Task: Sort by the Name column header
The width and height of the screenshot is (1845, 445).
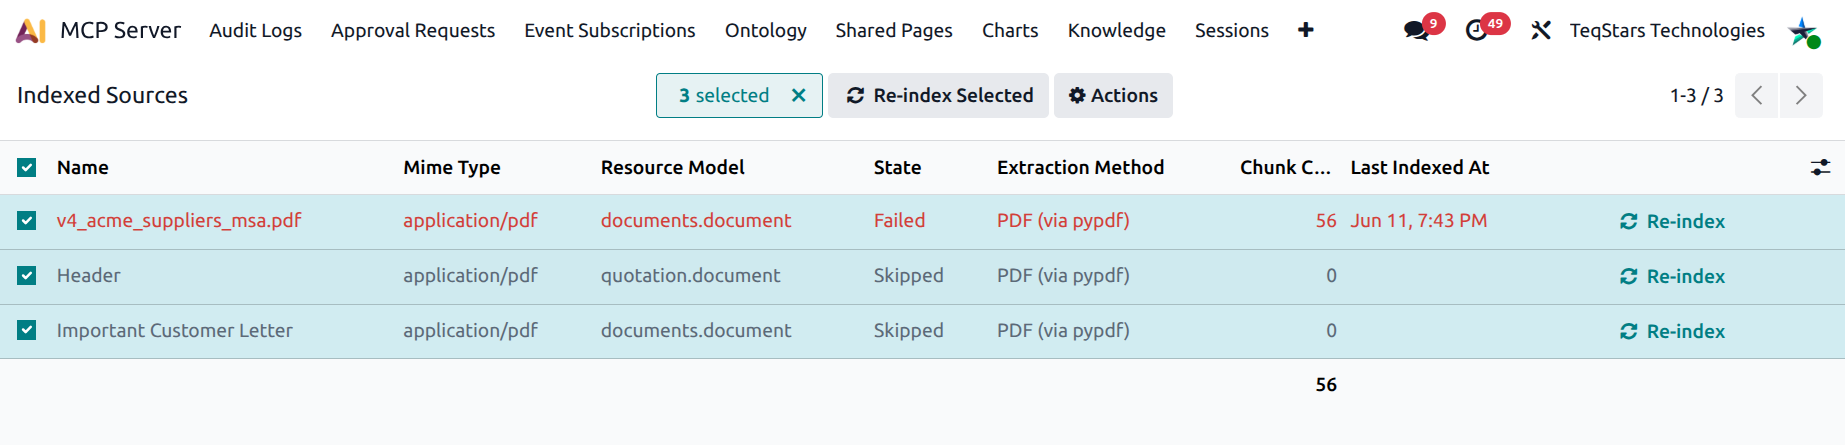Action: point(83,168)
